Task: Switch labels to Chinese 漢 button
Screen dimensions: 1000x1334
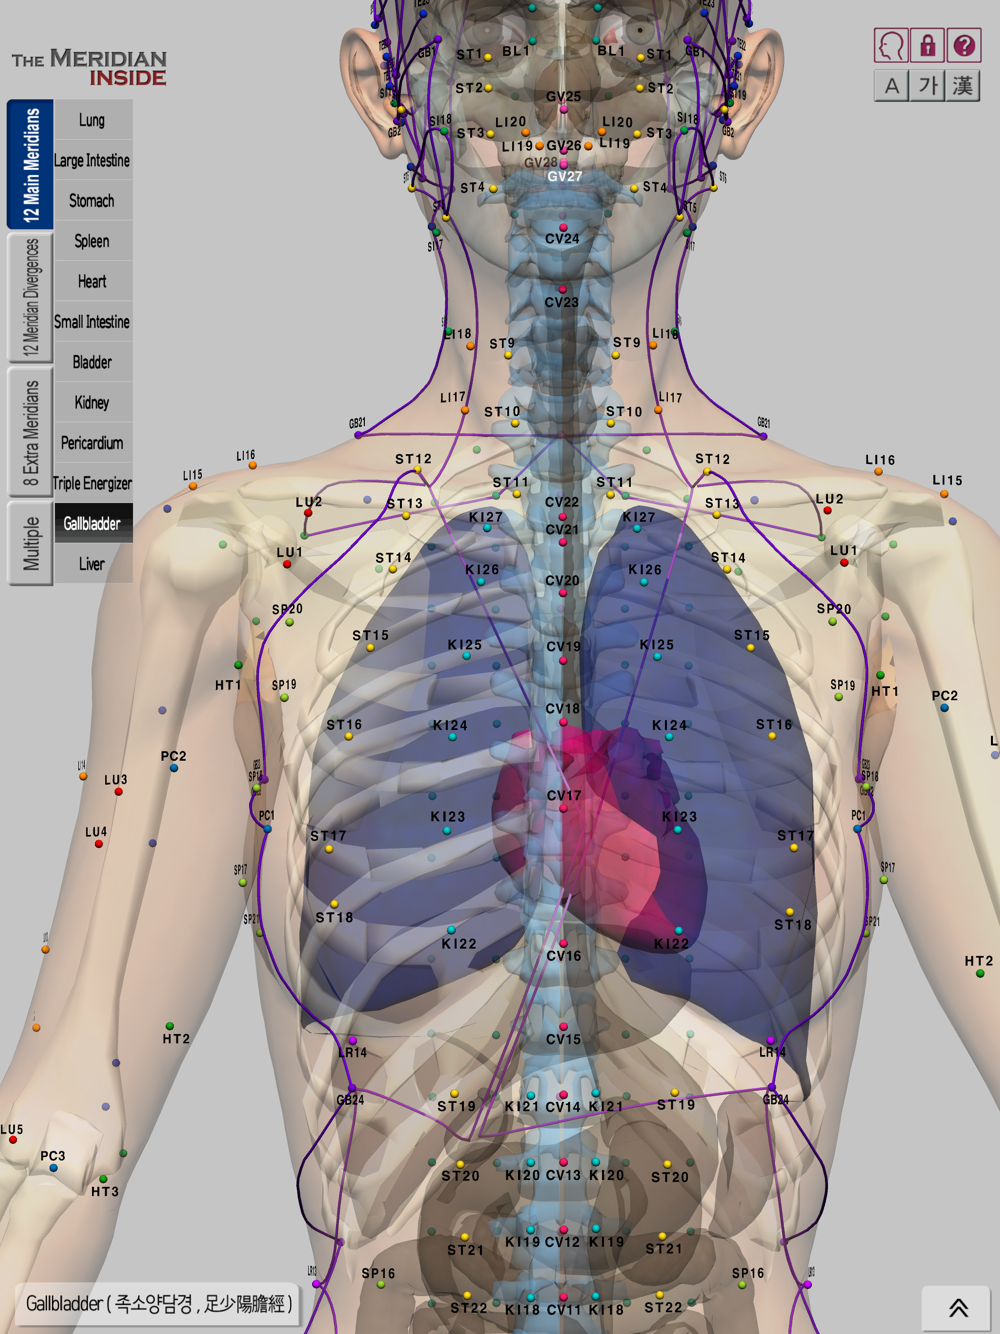Action: pyautogui.click(x=963, y=86)
